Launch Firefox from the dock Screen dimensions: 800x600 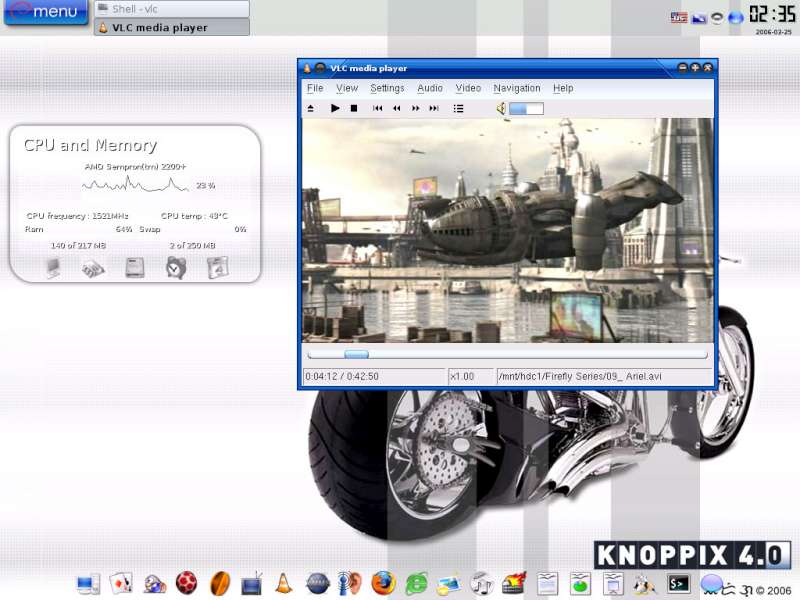point(383,583)
